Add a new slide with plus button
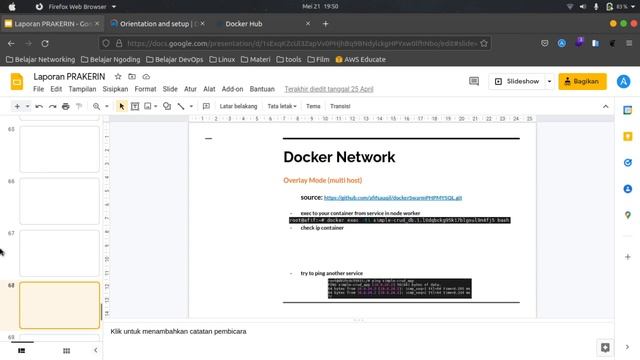 17,106
